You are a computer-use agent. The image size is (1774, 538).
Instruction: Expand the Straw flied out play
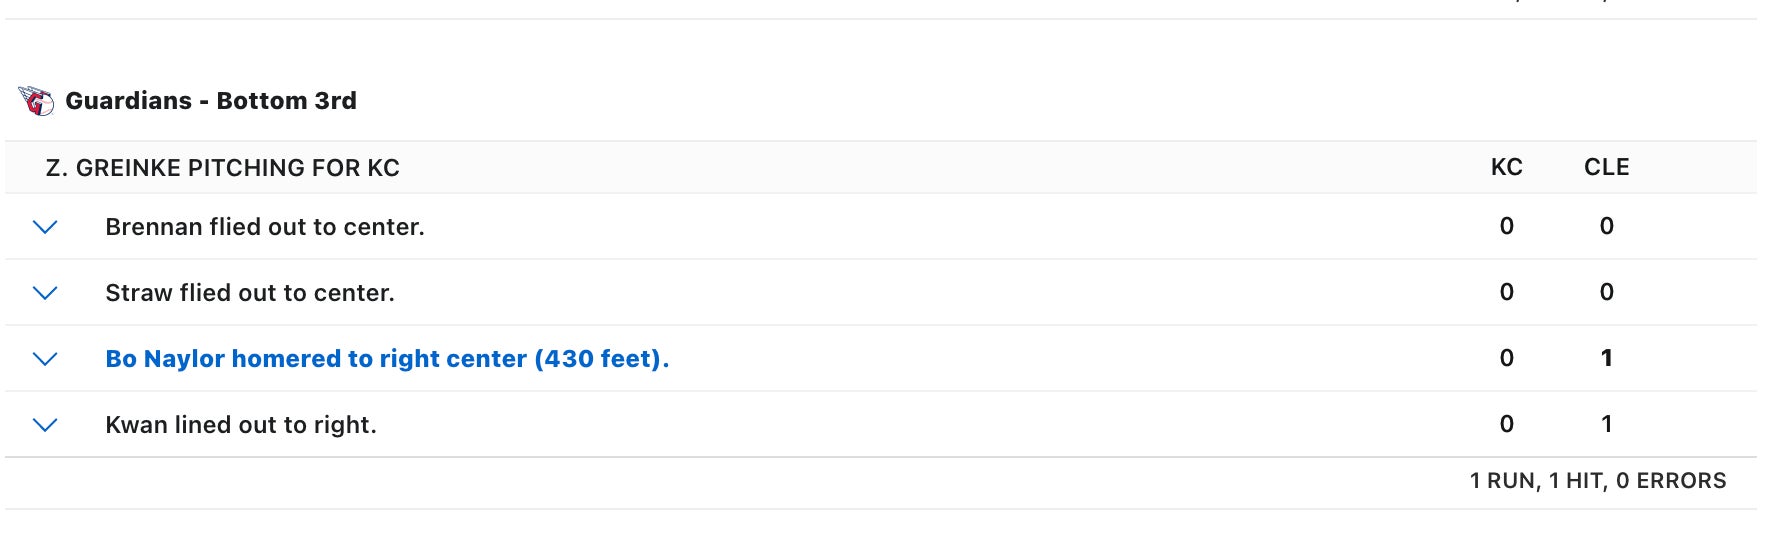coord(45,293)
